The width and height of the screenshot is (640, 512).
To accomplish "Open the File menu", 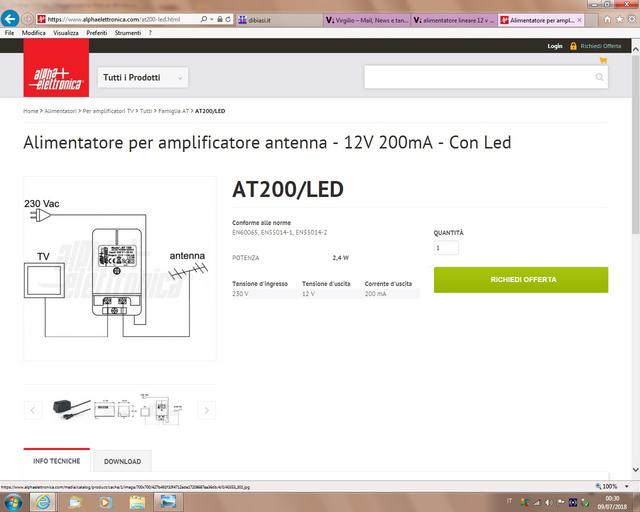I will [x=9, y=33].
